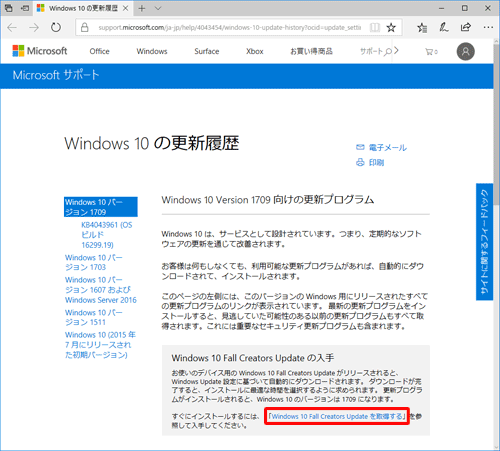Open Windows 10 バージョン 1511 link
The height and width of the screenshot is (451, 500).
click(94, 317)
